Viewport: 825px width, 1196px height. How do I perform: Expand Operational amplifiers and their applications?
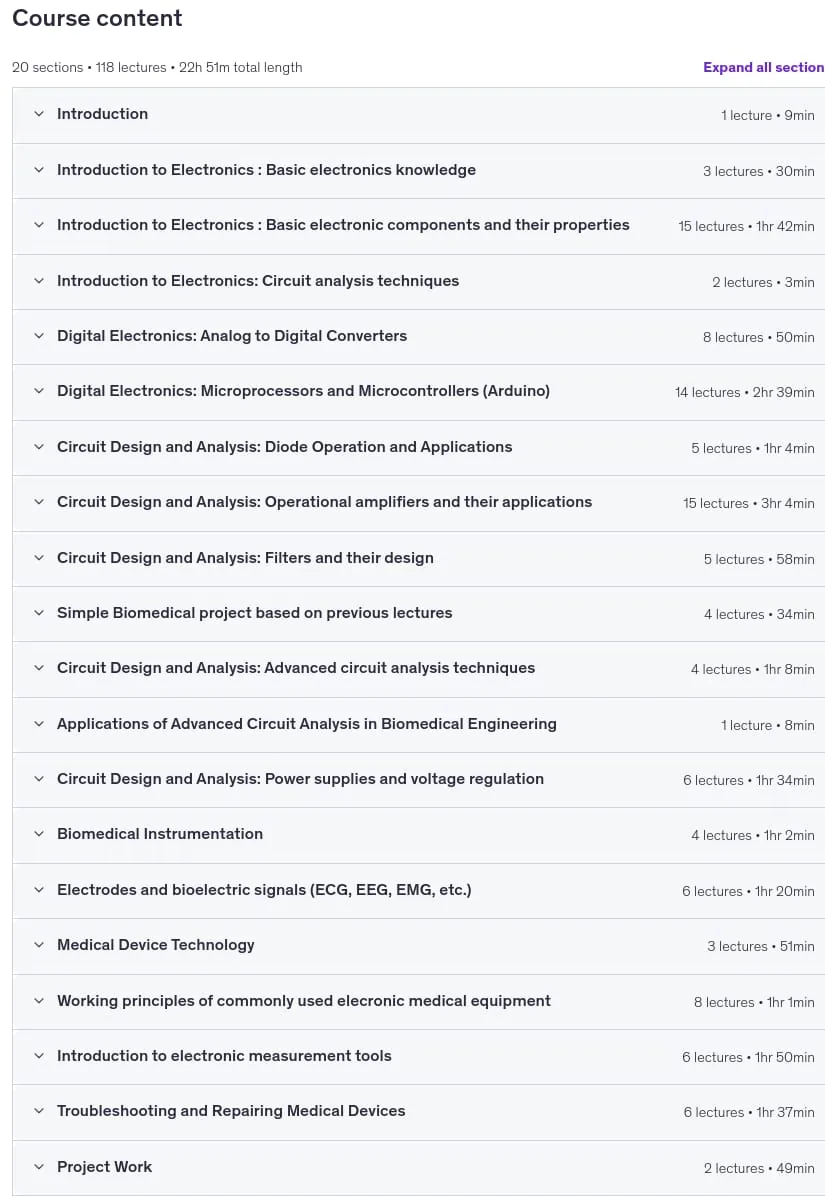point(419,503)
